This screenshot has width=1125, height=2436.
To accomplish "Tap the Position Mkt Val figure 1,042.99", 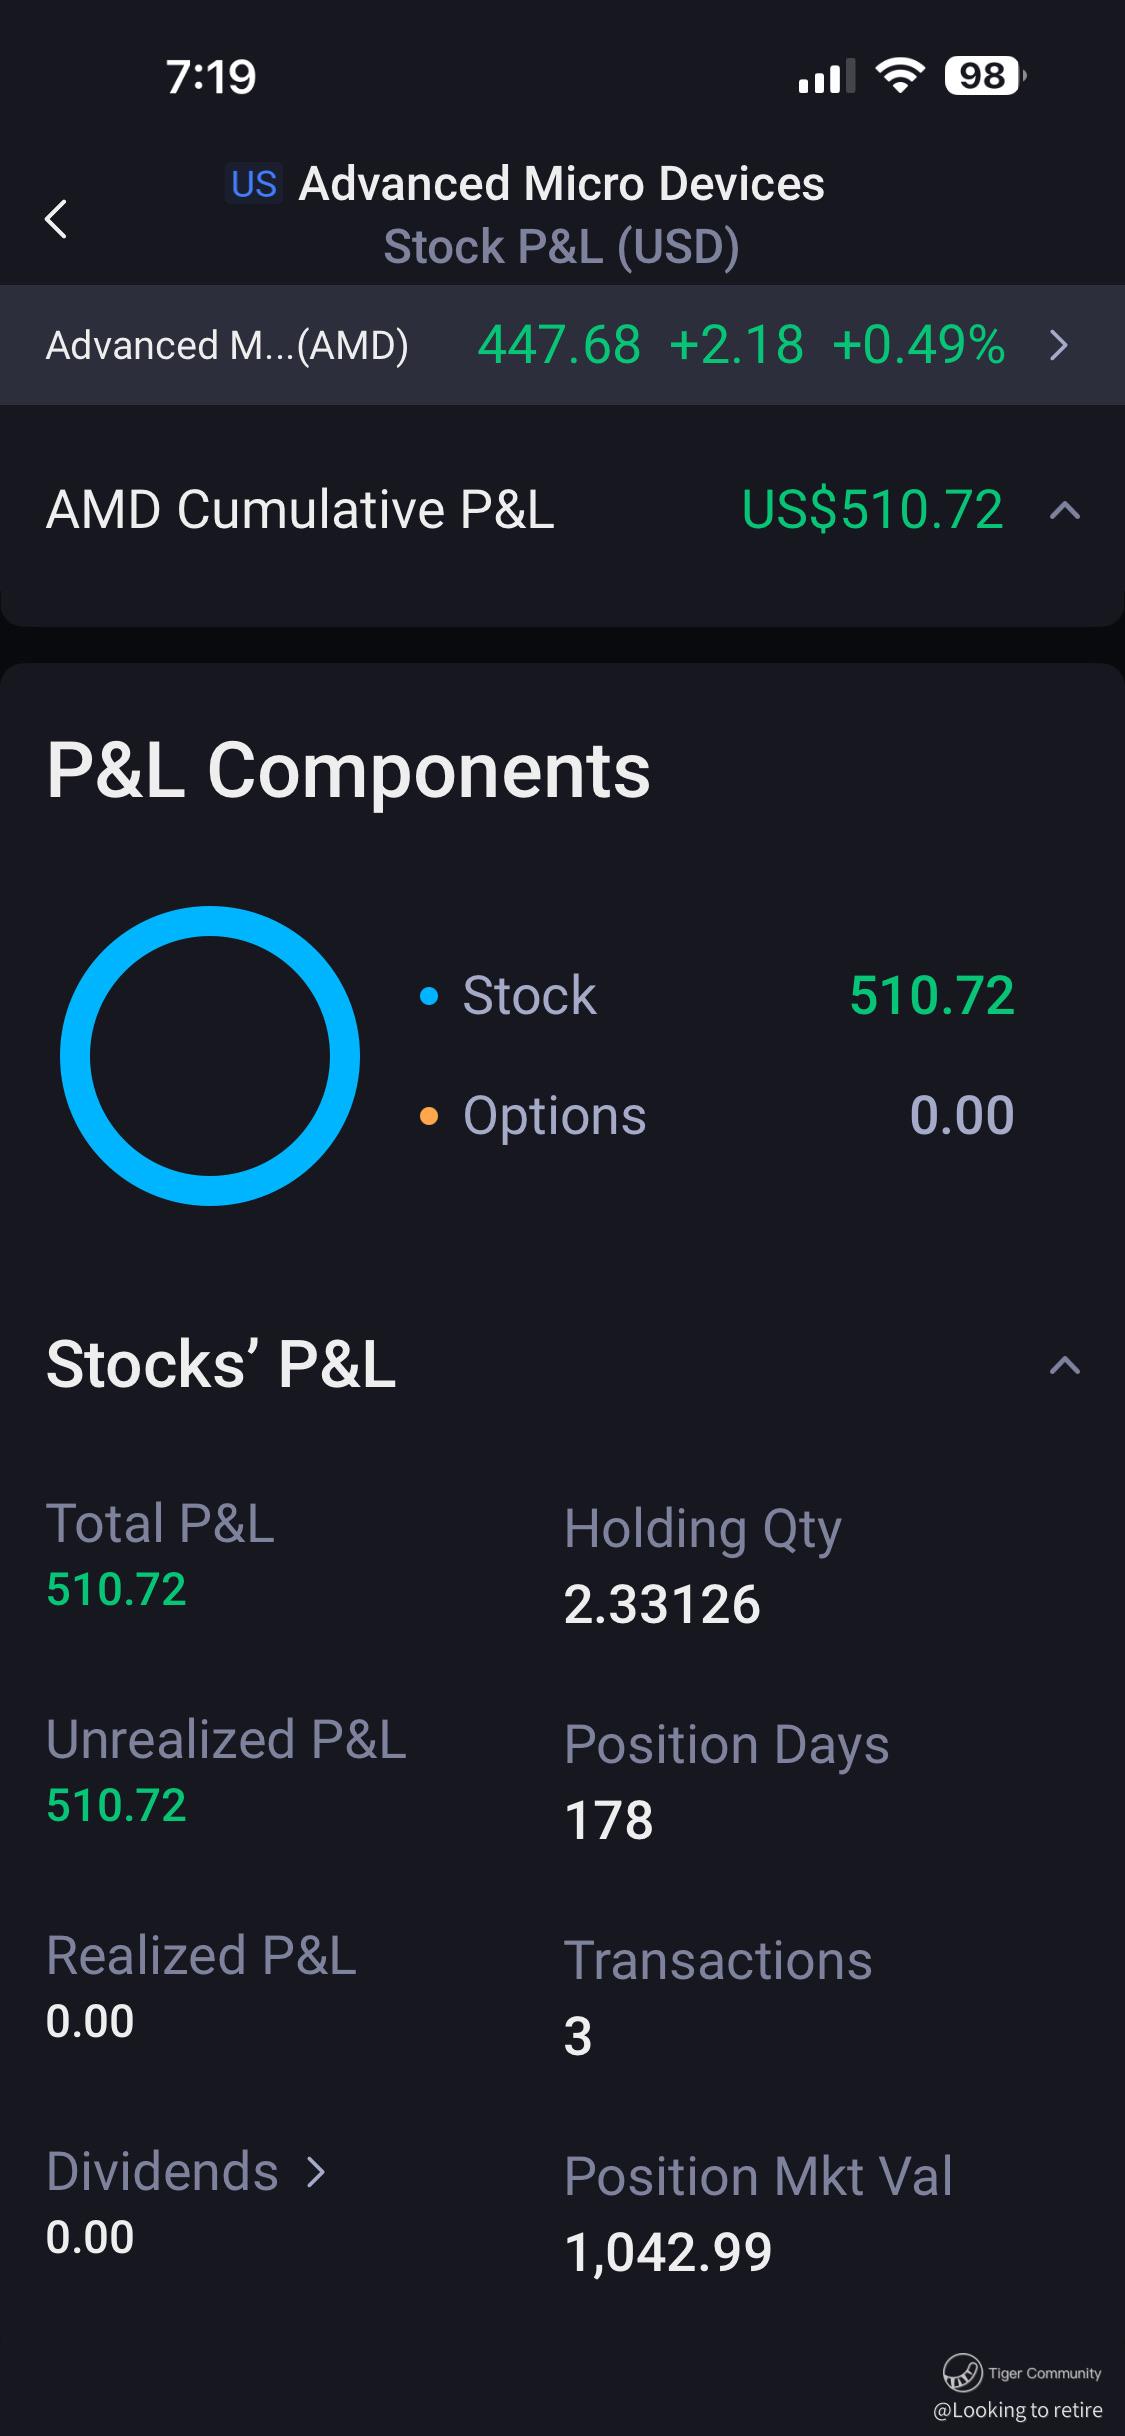I will 668,2253.
